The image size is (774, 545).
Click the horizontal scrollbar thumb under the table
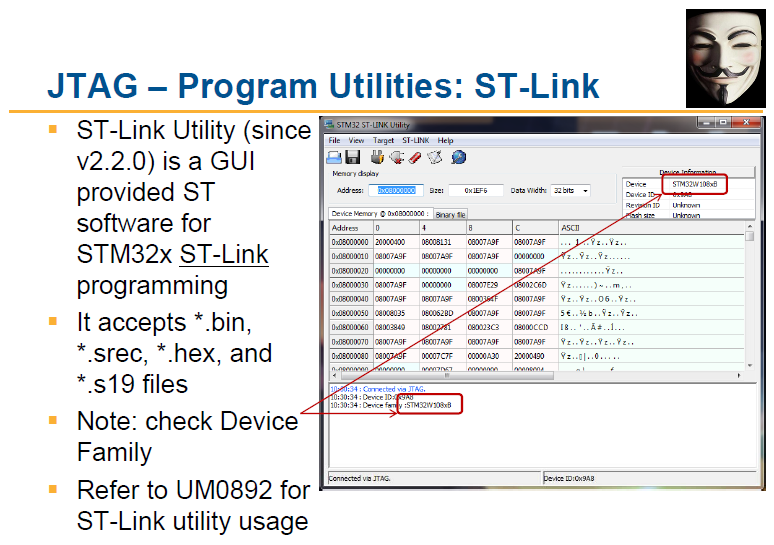point(447,376)
